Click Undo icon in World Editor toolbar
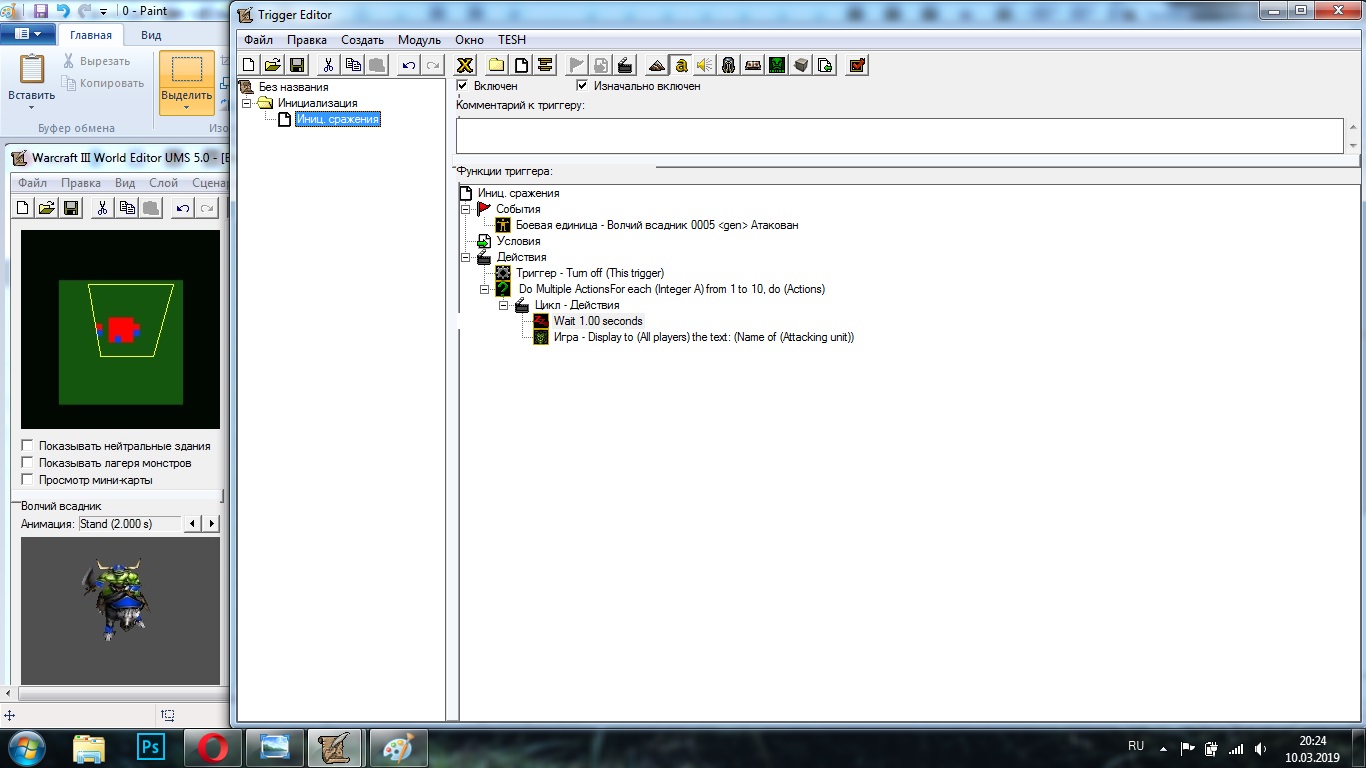 click(x=182, y=208)
